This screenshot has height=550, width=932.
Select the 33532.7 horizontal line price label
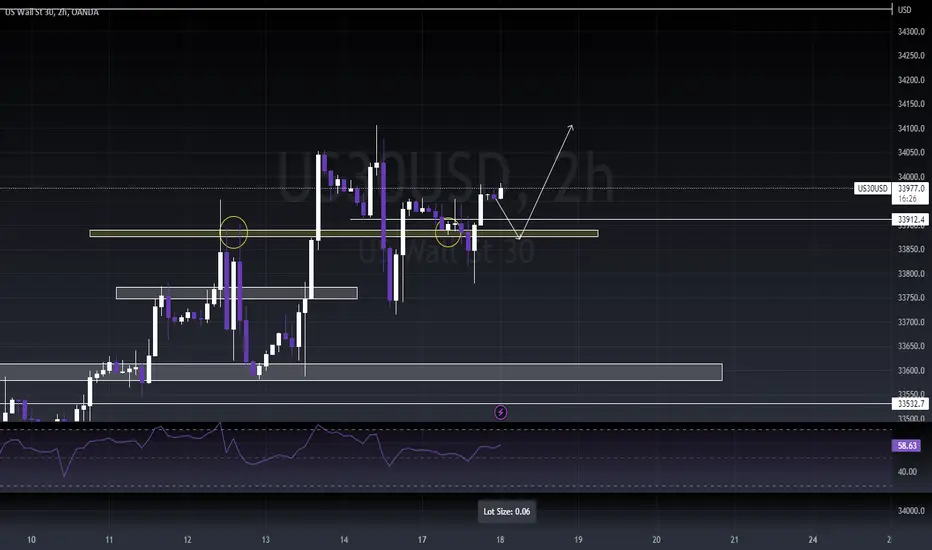[x=911, y=404]
